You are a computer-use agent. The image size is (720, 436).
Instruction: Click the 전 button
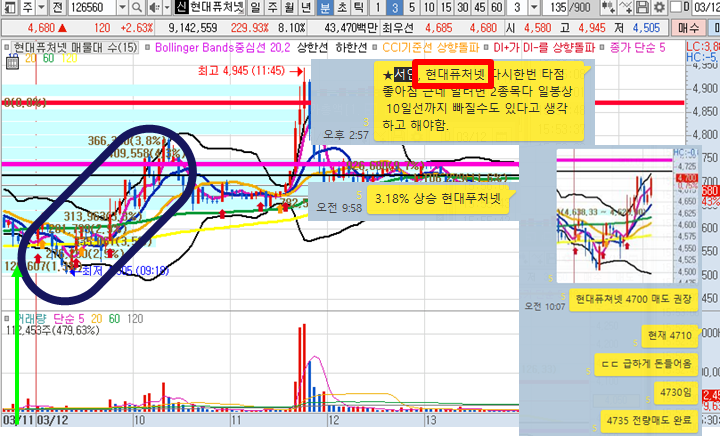pyautogui.click(x=57, y=7)
